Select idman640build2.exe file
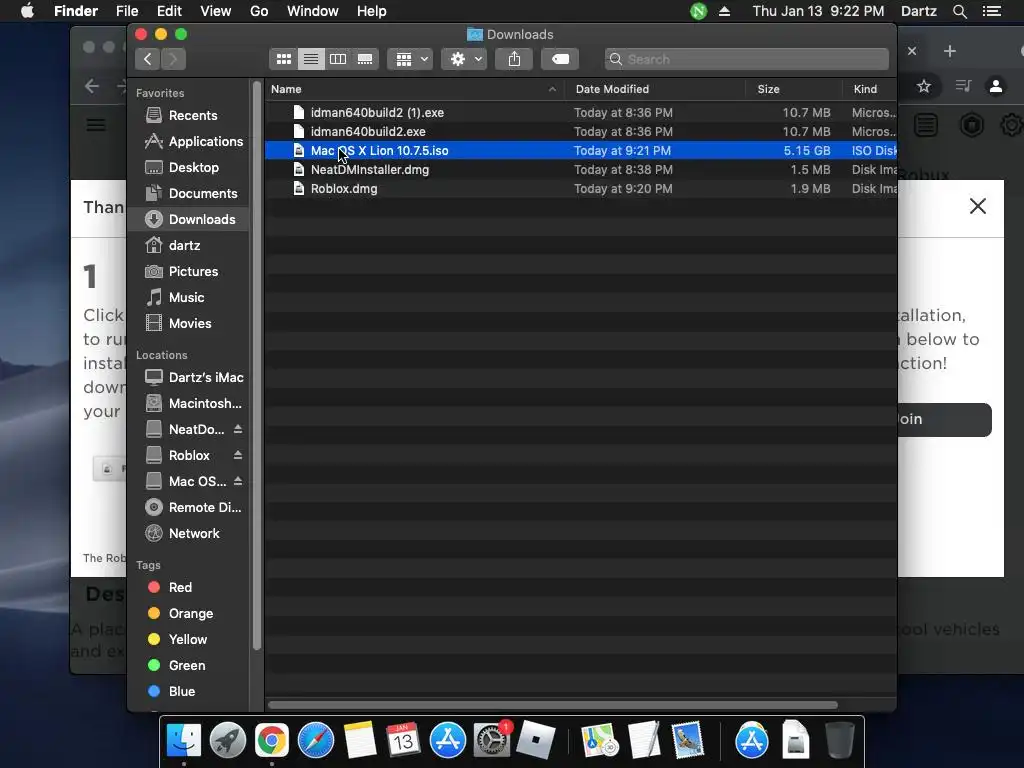Viewport: 1024px width, 768px height. click(581, 131)
